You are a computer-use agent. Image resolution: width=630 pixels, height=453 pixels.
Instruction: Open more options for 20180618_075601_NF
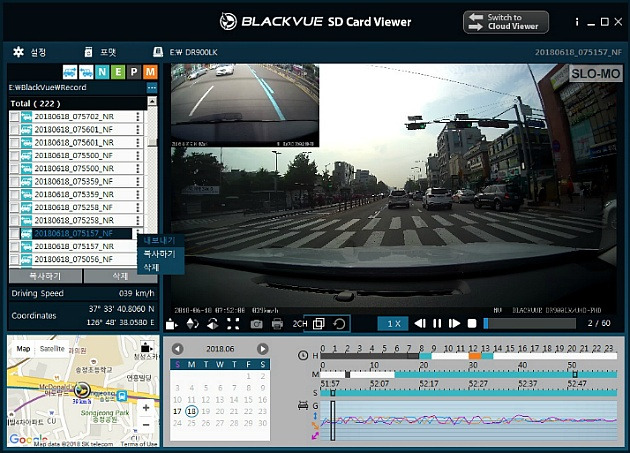[138, 129]
